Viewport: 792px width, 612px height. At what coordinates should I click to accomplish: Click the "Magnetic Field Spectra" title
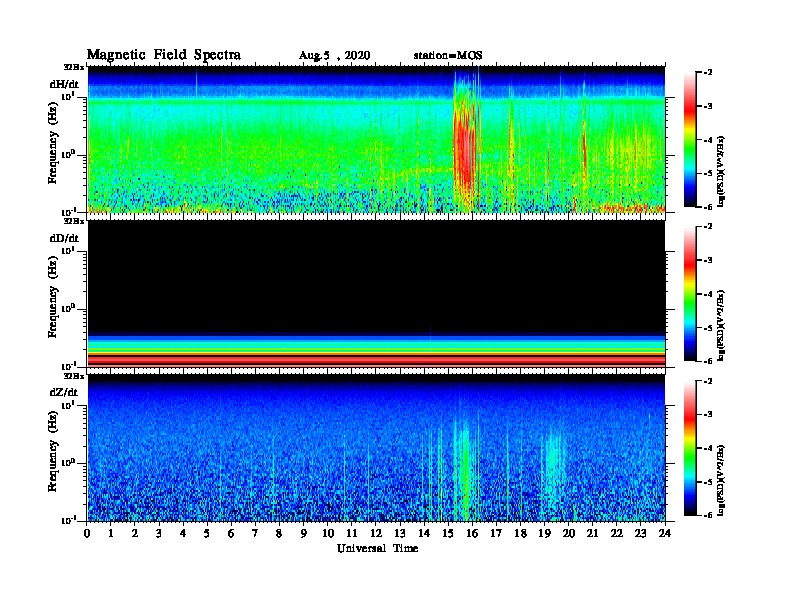click(x=164, y=55)
